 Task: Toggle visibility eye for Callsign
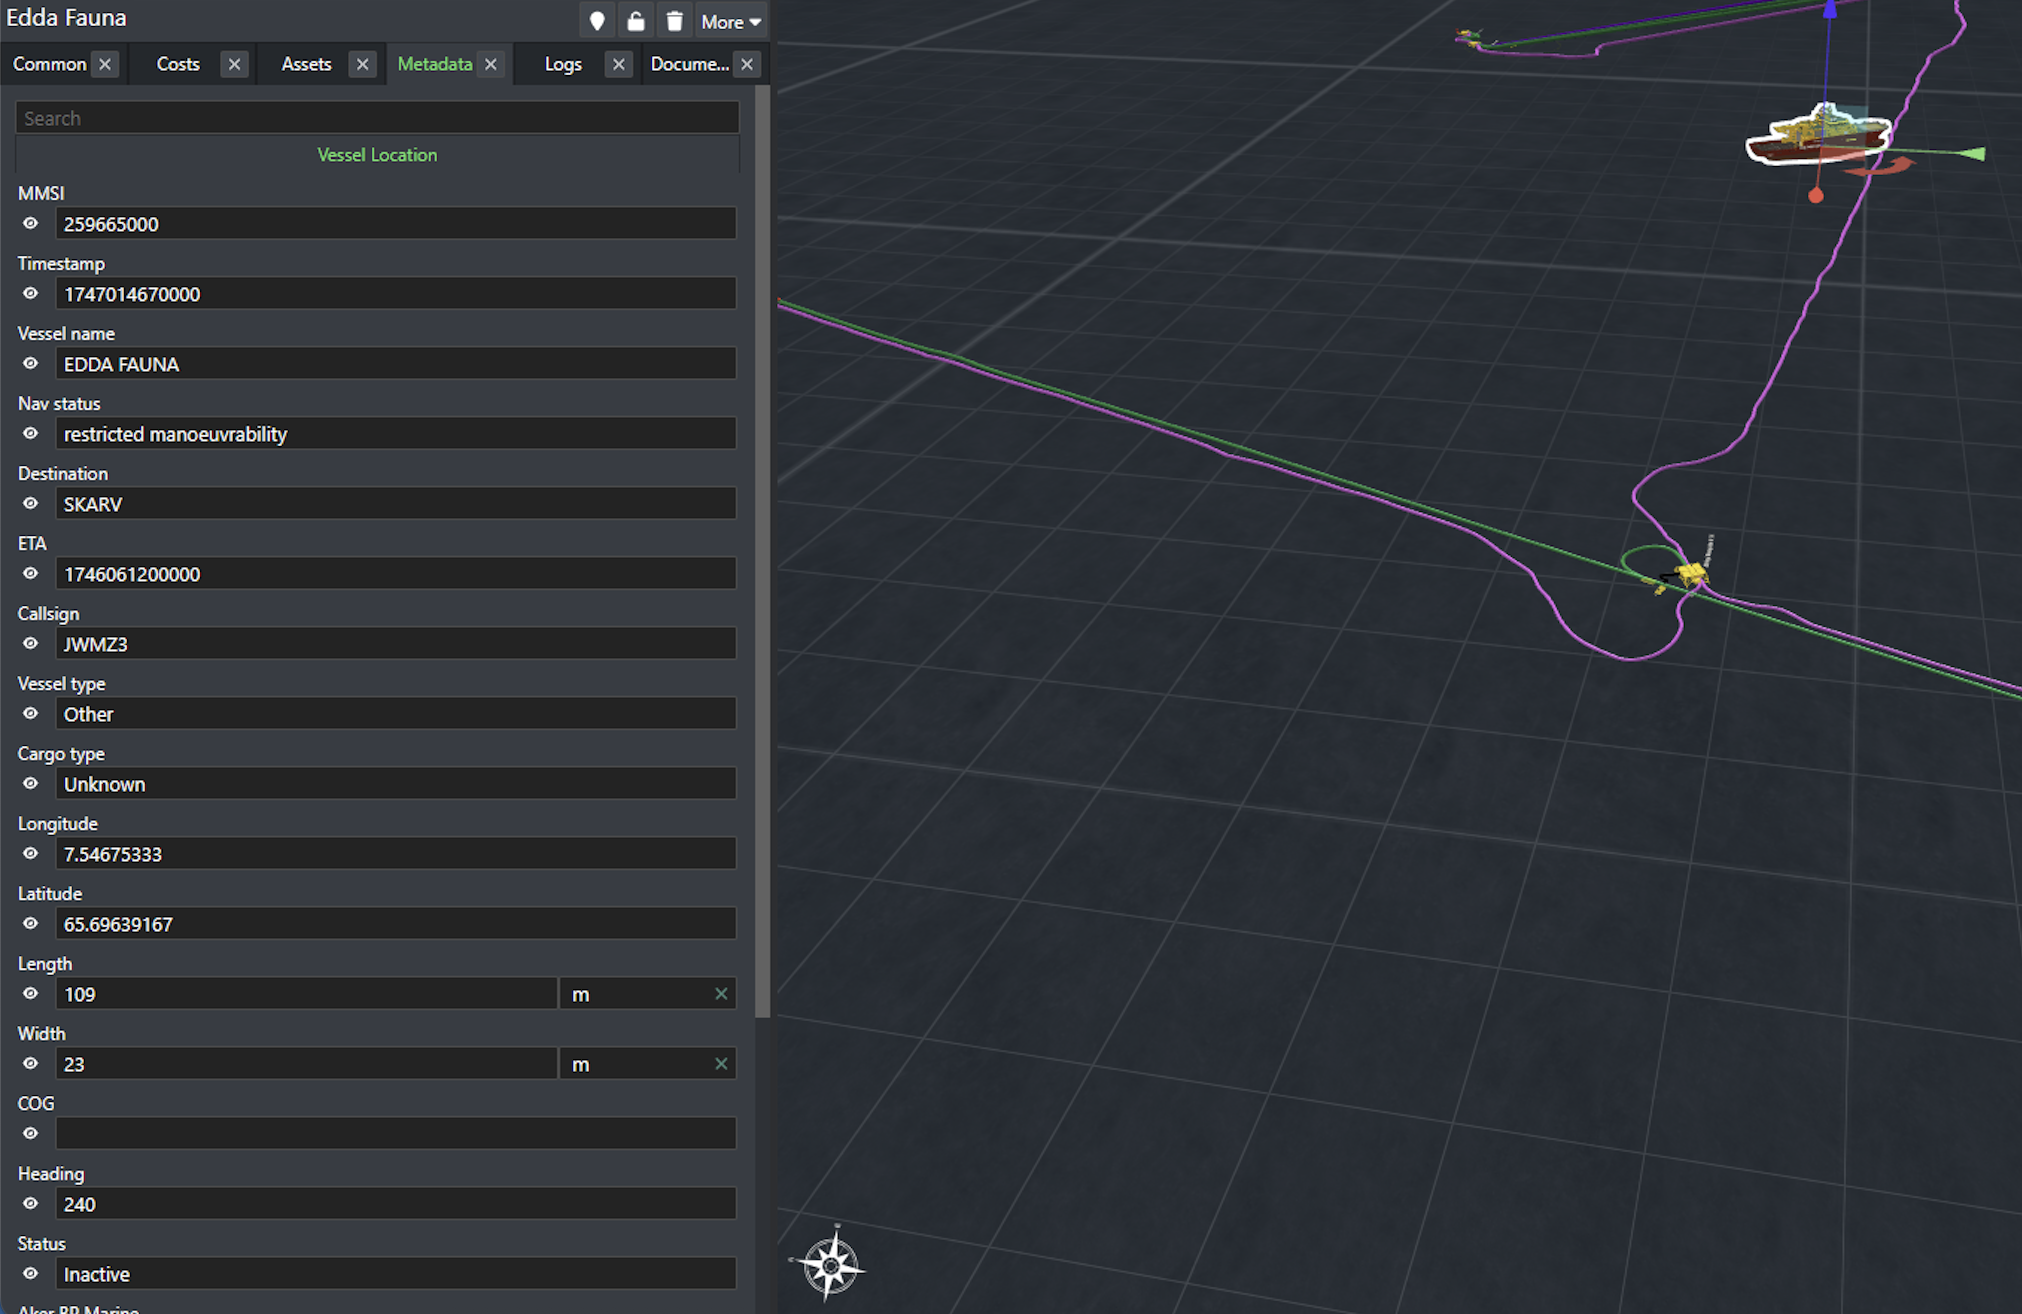pyautogui.click(x=31, y=644)
